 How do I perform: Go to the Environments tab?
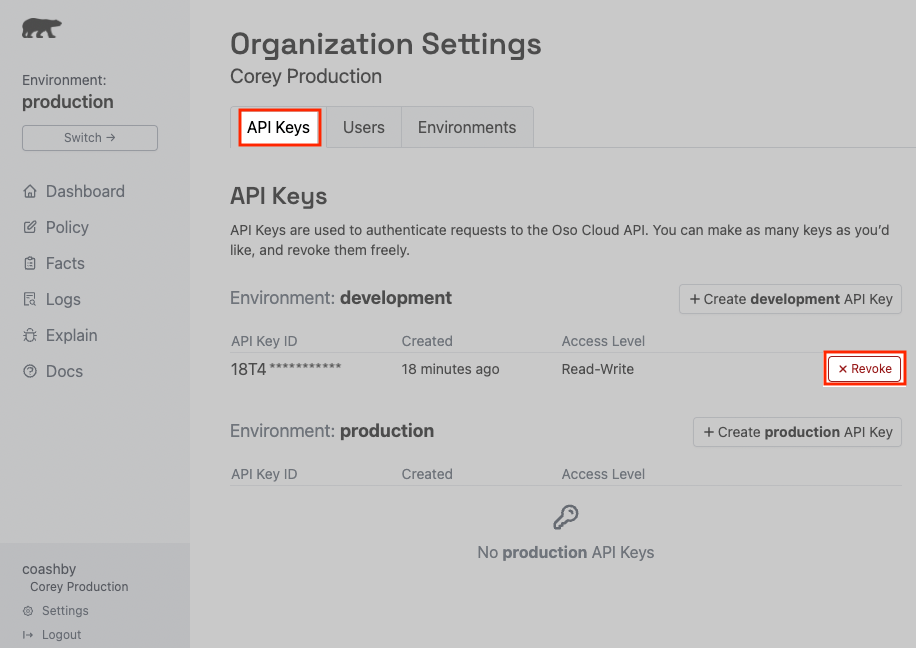coord(467,128)
